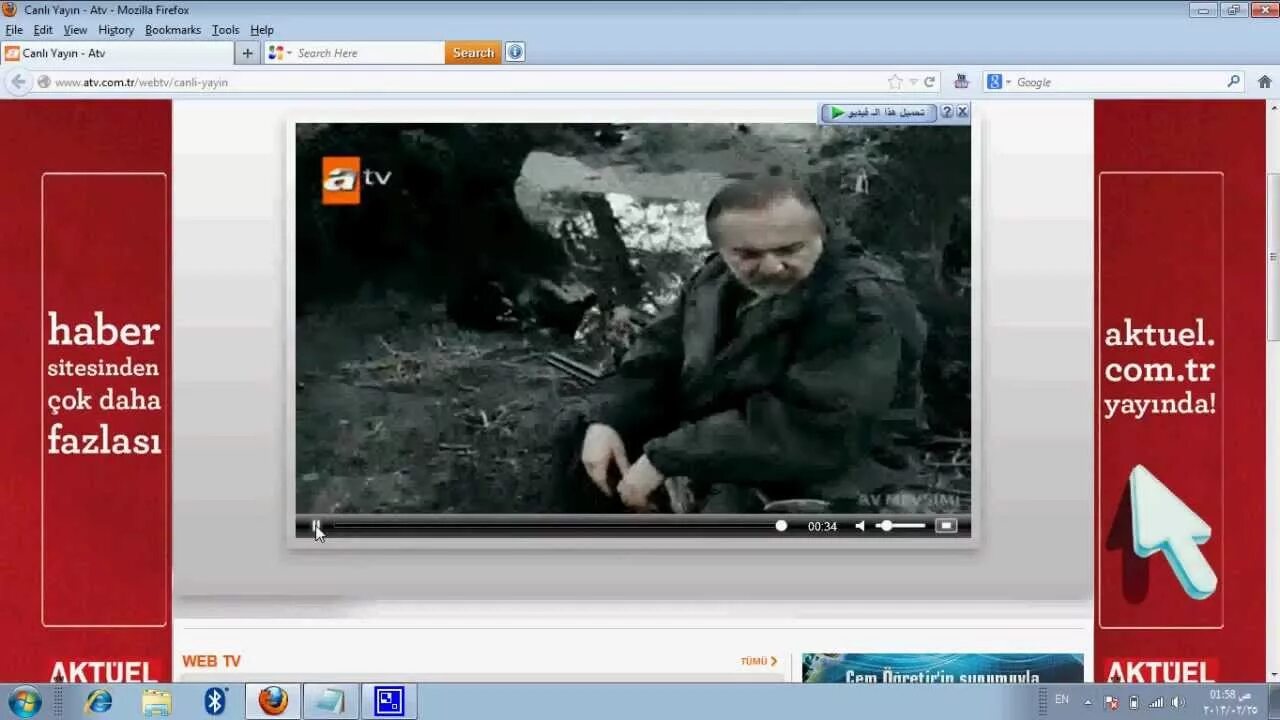Click the Google search field
Screen dimensions: 1280x720
pyautogui.click(x=1120, y=82)
